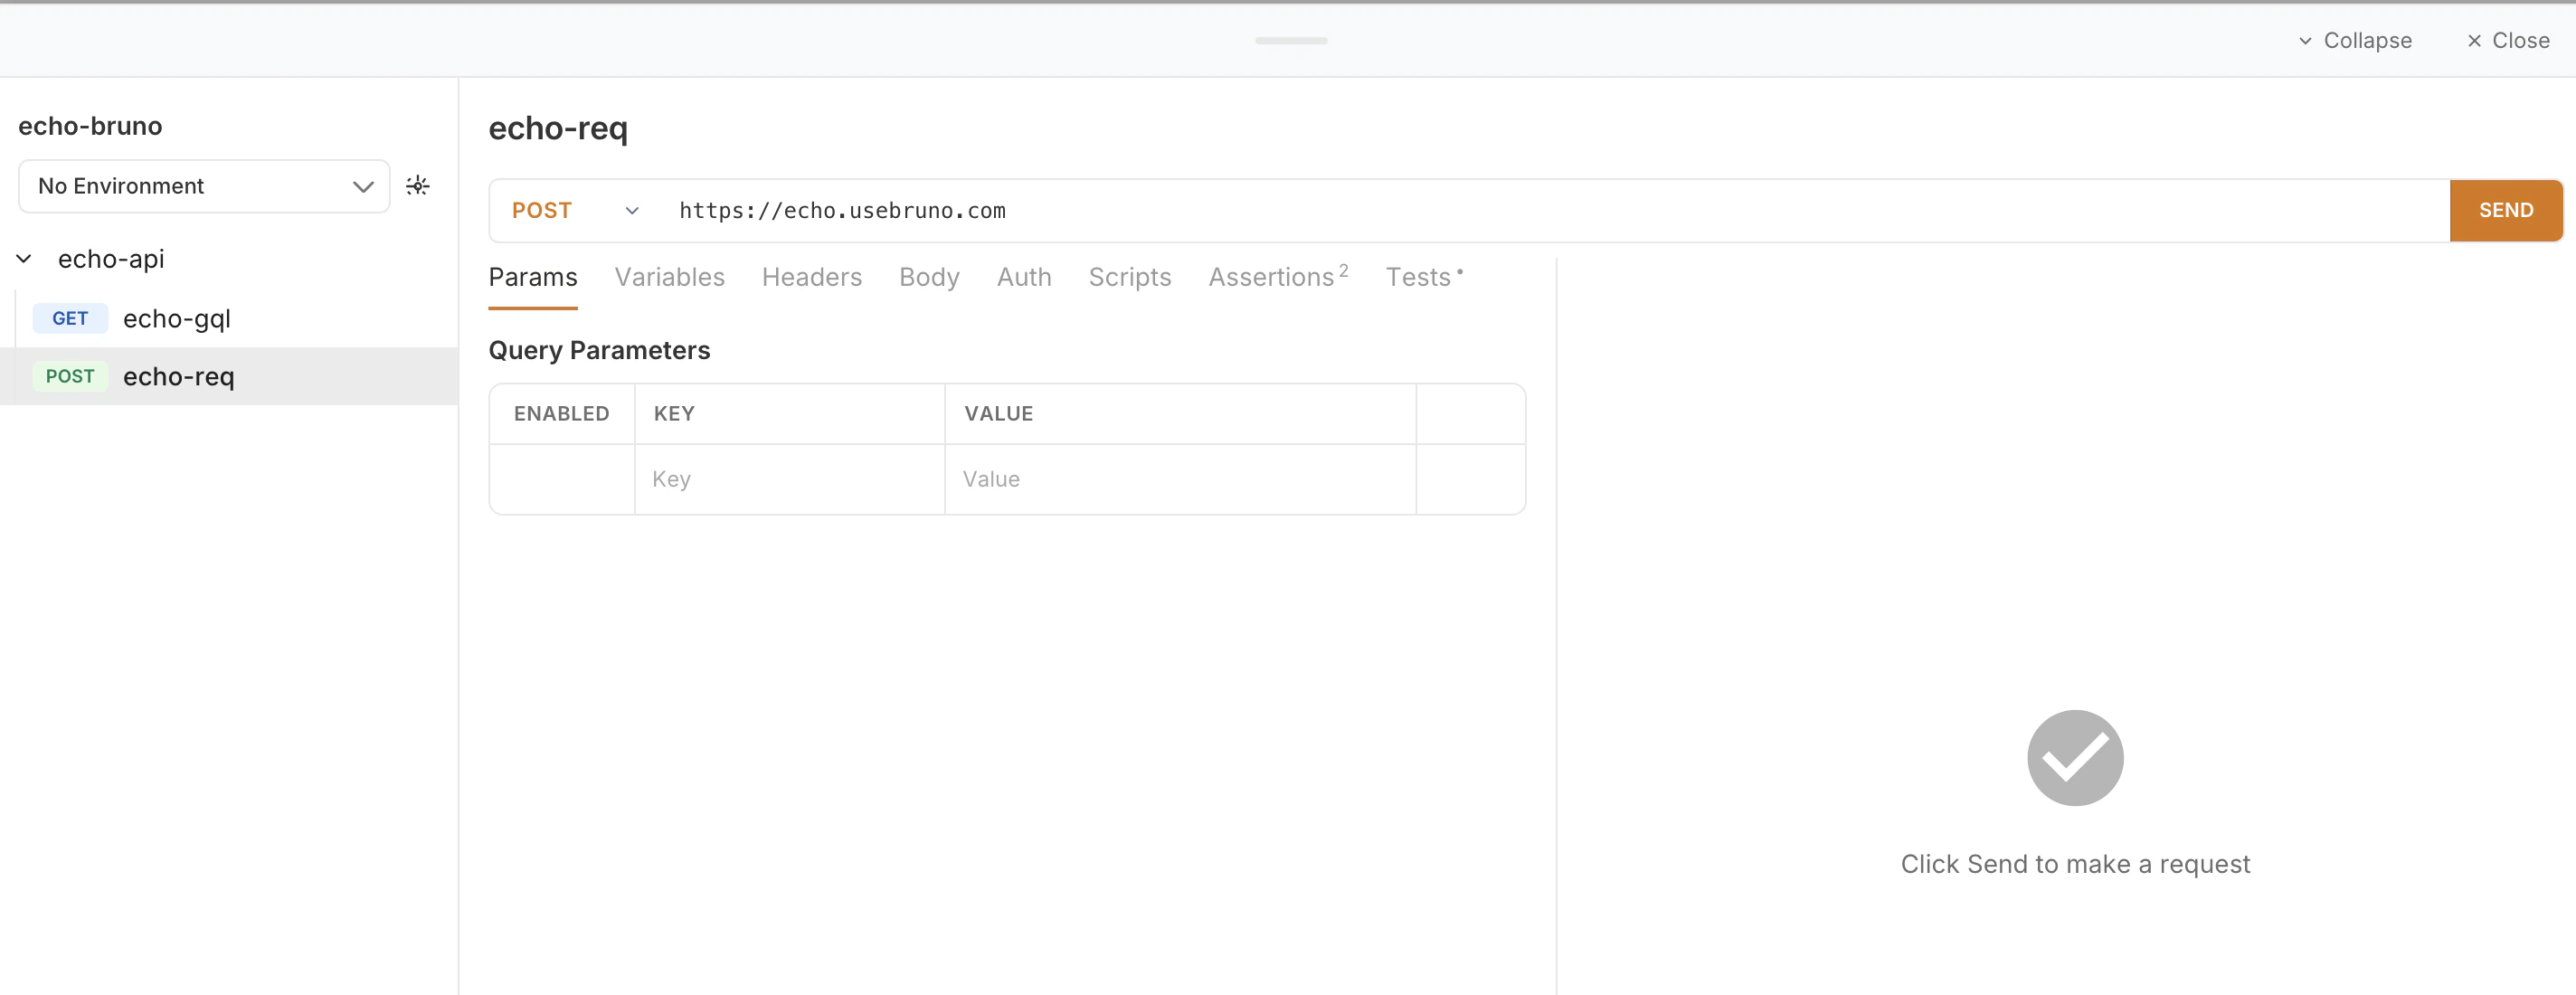Open the Body tab
The width and height of the screenshot is (2576, 995).
(x=928, y=277)
